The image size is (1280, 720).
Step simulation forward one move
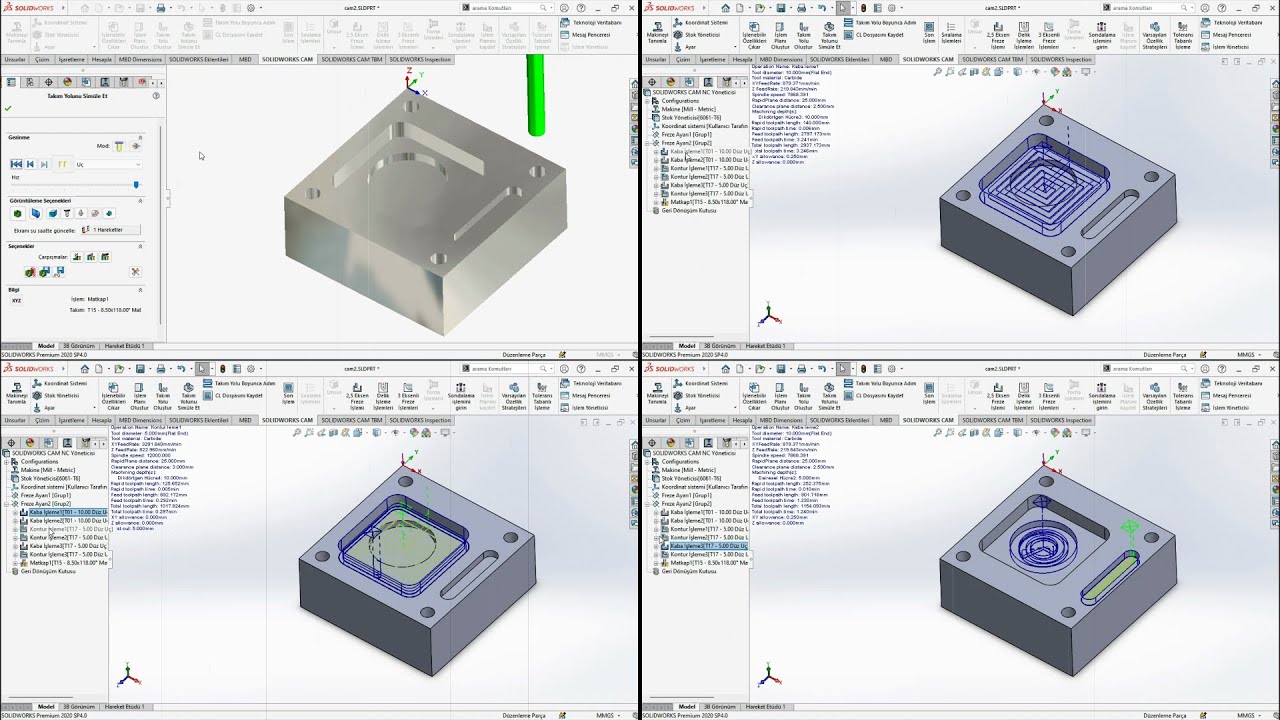coord(44,164)
